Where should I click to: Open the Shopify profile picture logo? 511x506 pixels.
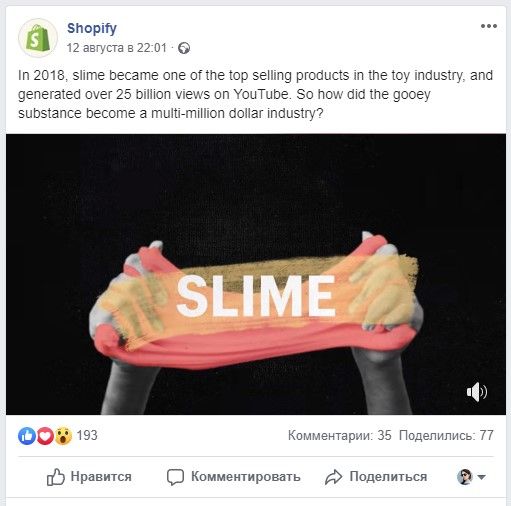click(38, 38)
